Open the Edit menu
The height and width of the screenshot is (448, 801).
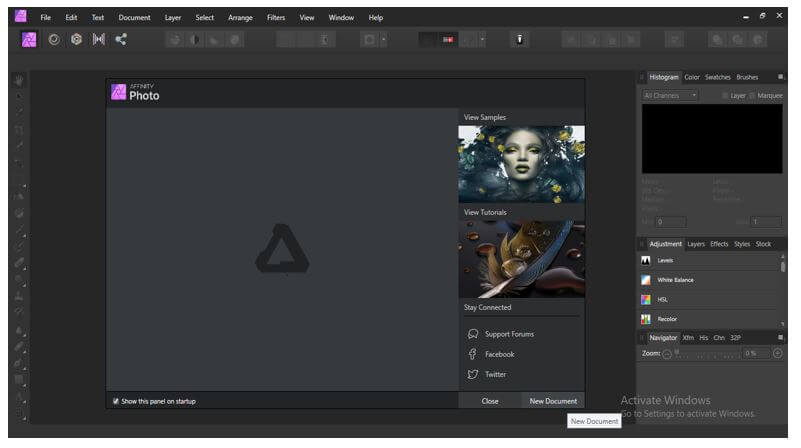pyautogui.click(x=71, y=17)
